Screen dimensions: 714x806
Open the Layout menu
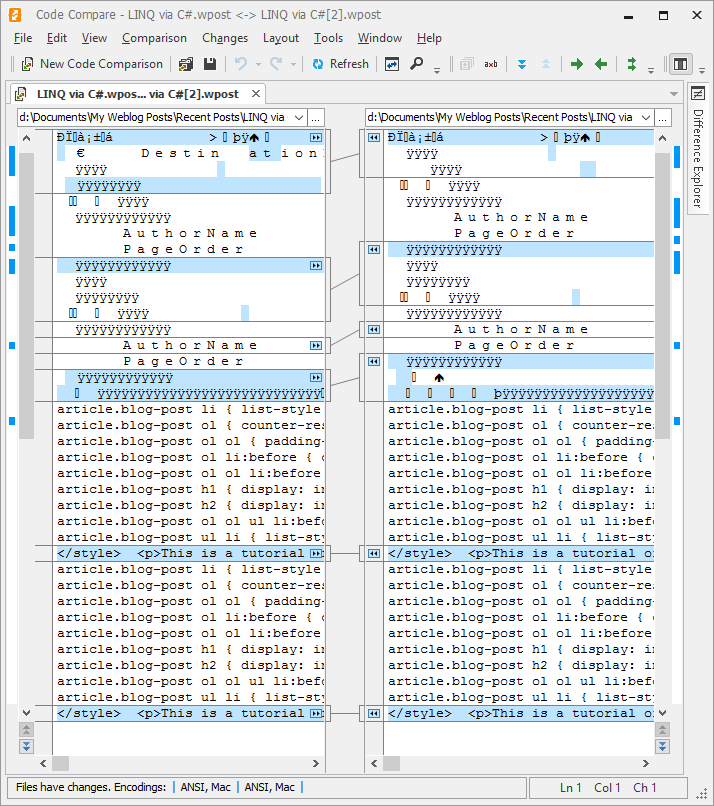click(281, 38)
